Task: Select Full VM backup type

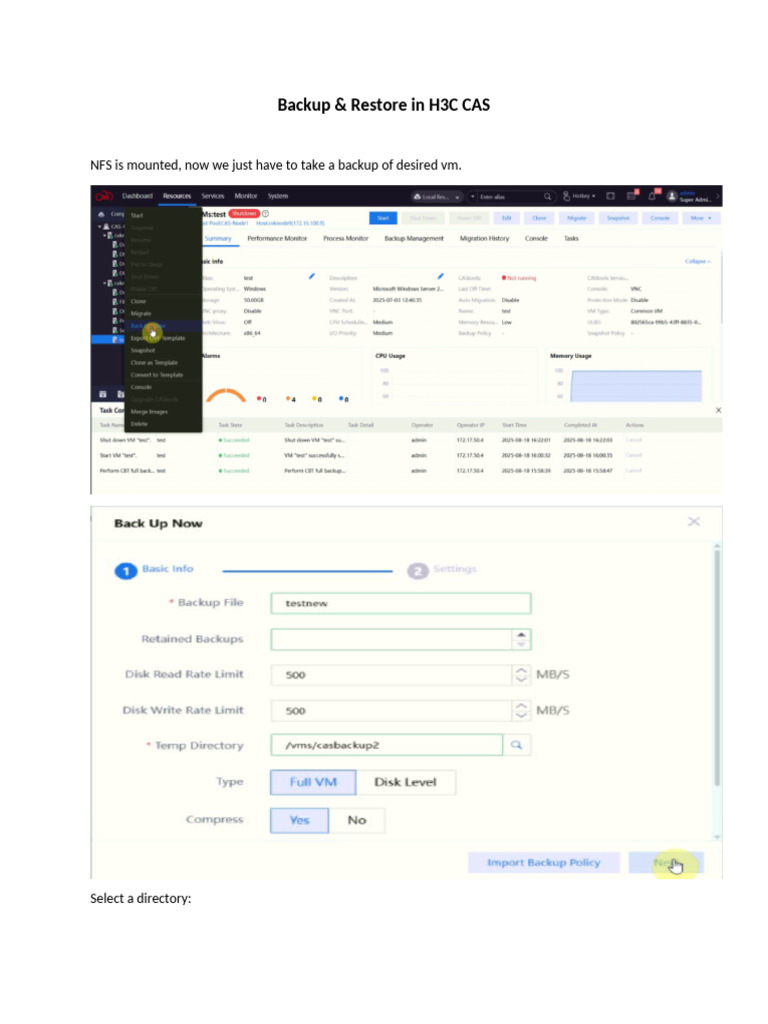Action: tap(313, 782)
